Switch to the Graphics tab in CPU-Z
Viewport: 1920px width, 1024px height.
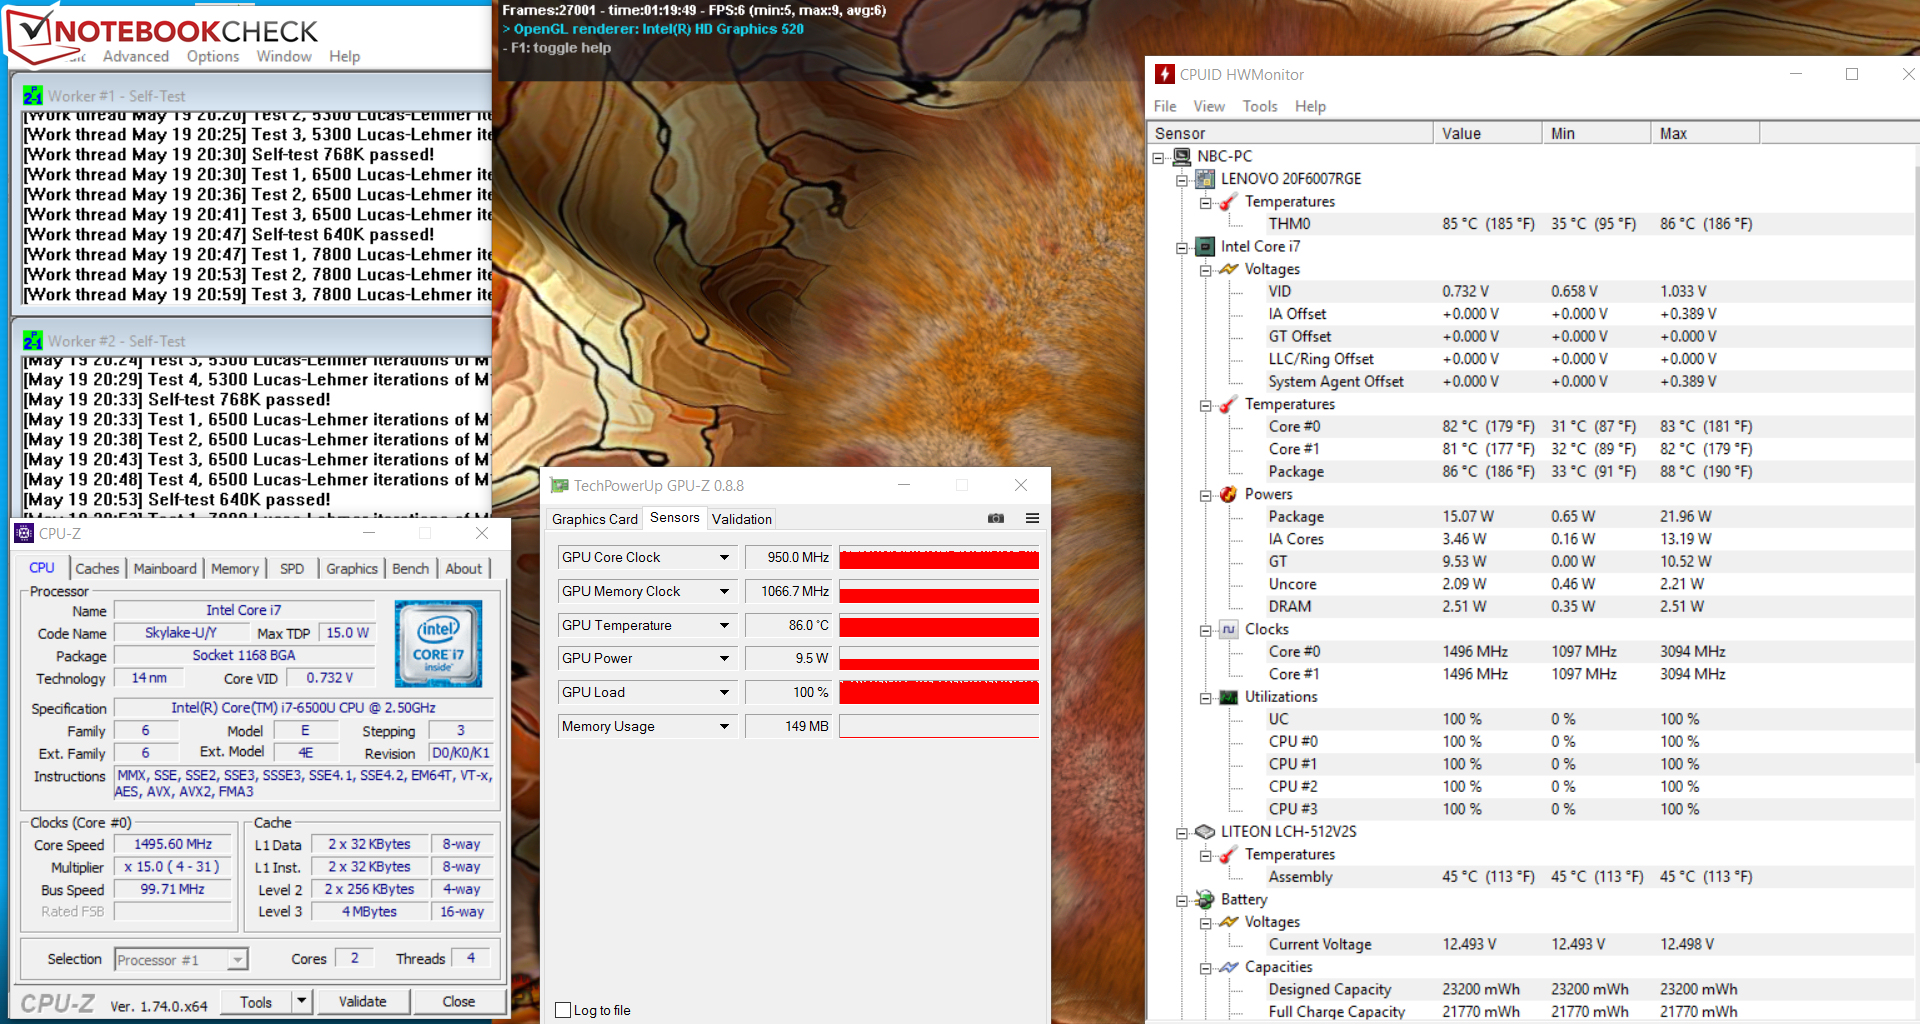coord(352,568)
